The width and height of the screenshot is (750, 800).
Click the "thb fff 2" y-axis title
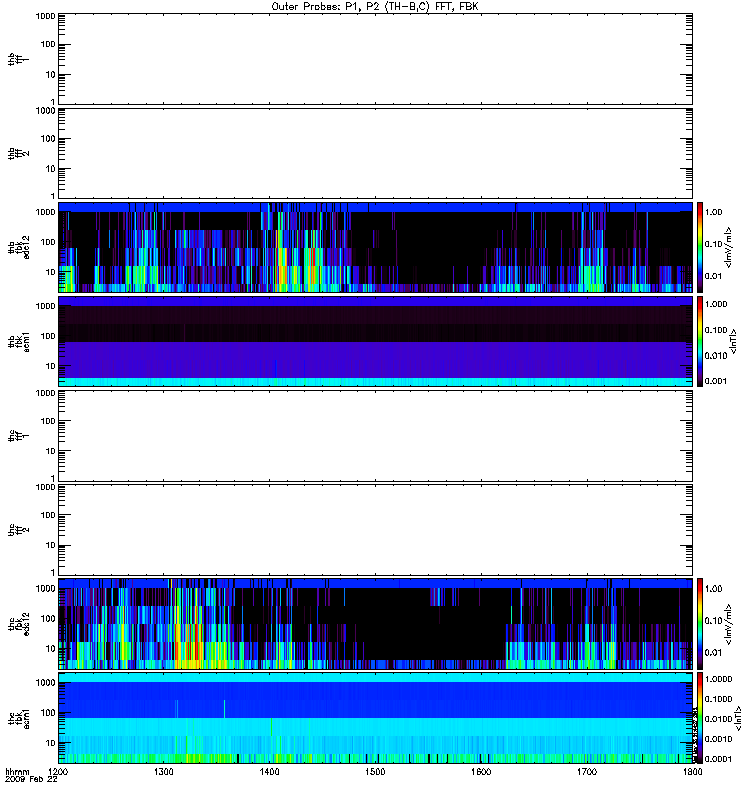[x=18, y=153]
